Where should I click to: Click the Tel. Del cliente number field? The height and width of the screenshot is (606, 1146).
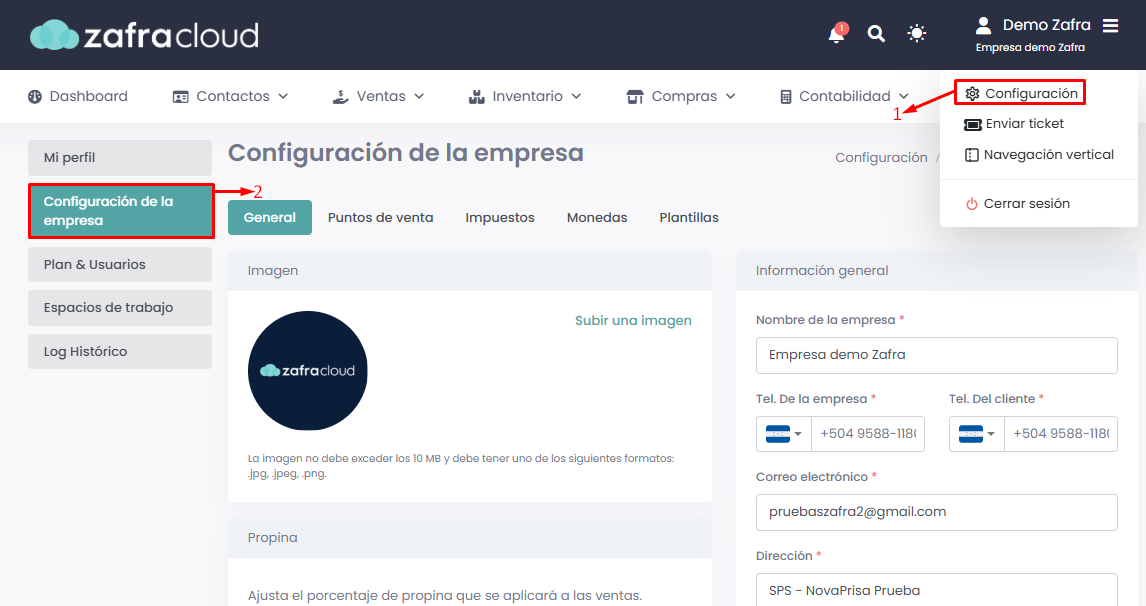pyautogui.click(x=1060, y=434)
